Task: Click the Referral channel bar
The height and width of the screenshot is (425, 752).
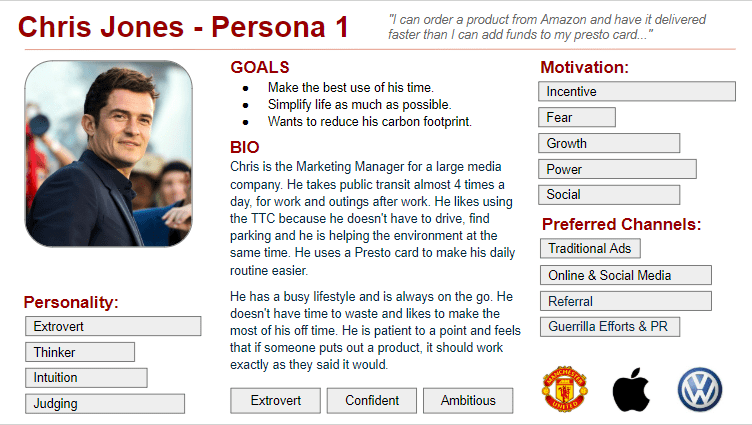Action: pyautogui.click(x=625, y=301)
